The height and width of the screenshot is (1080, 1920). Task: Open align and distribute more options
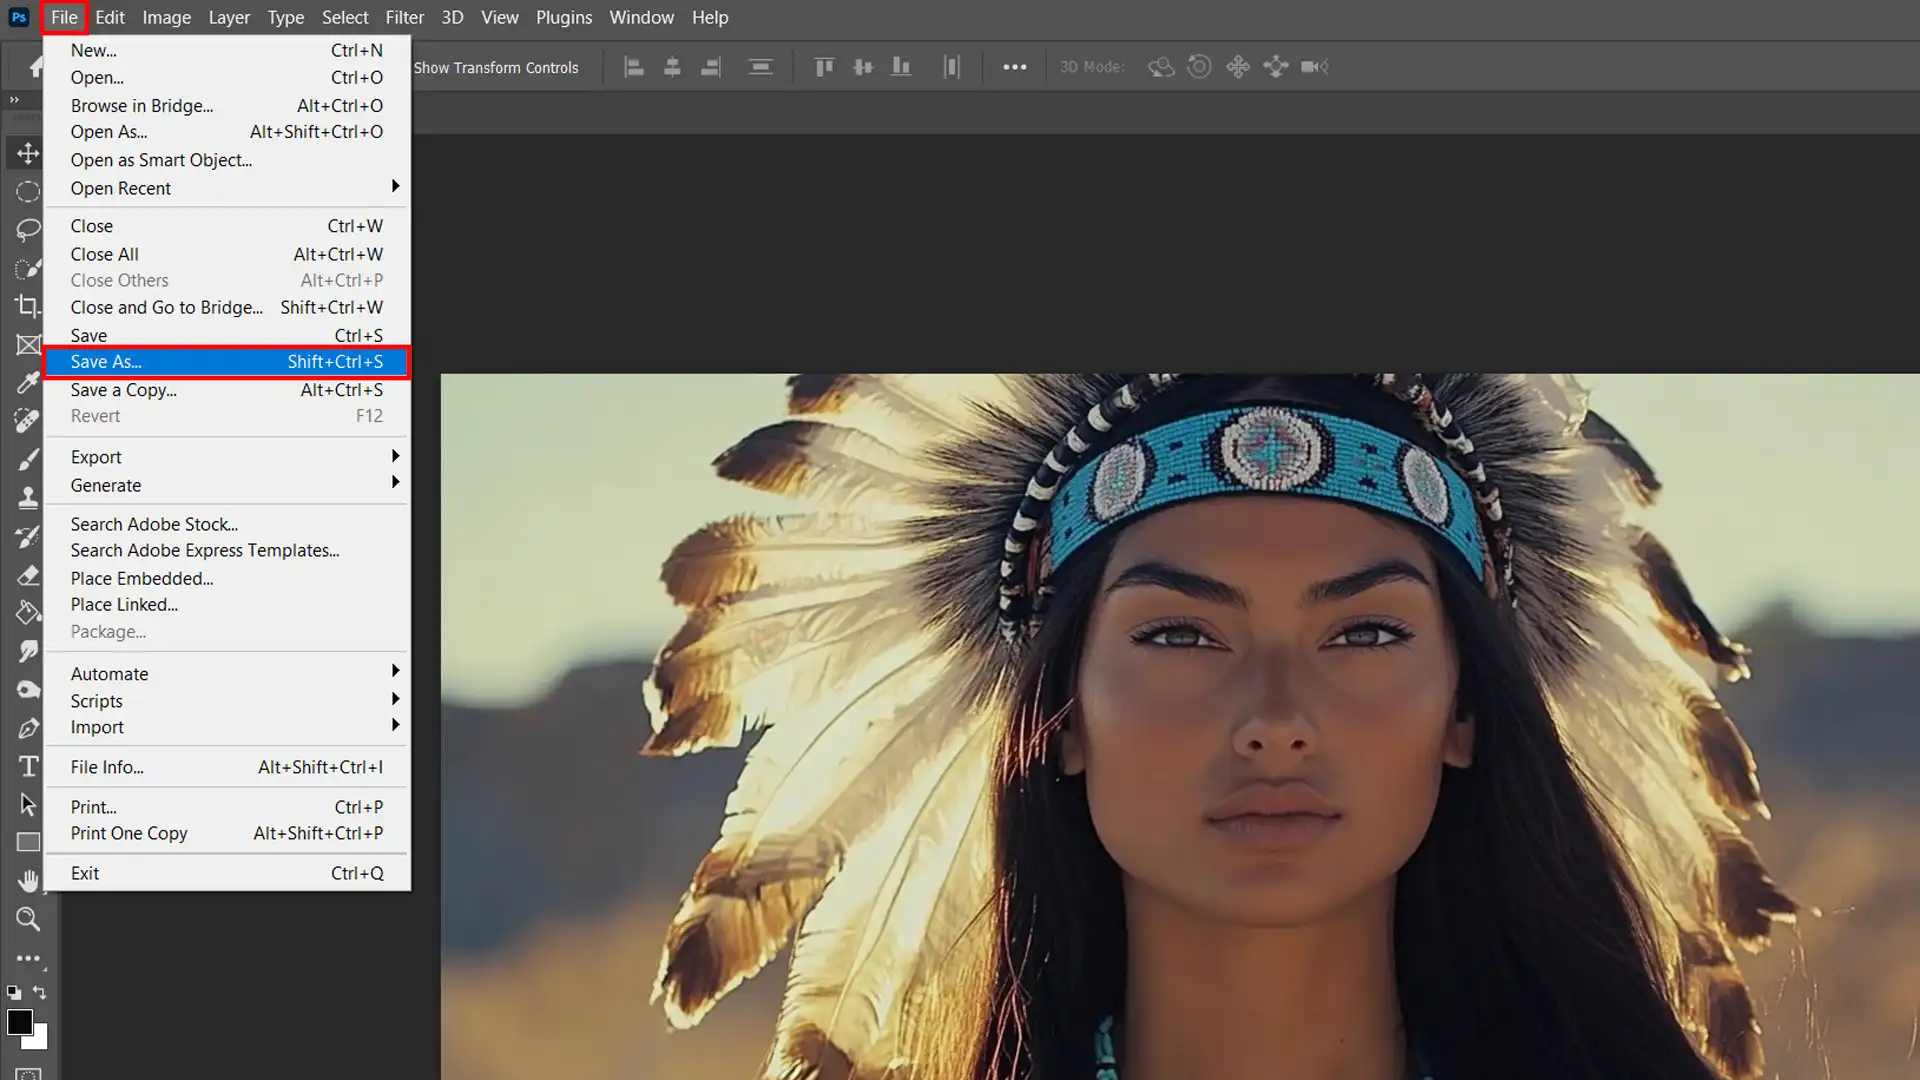(1015, 67)
